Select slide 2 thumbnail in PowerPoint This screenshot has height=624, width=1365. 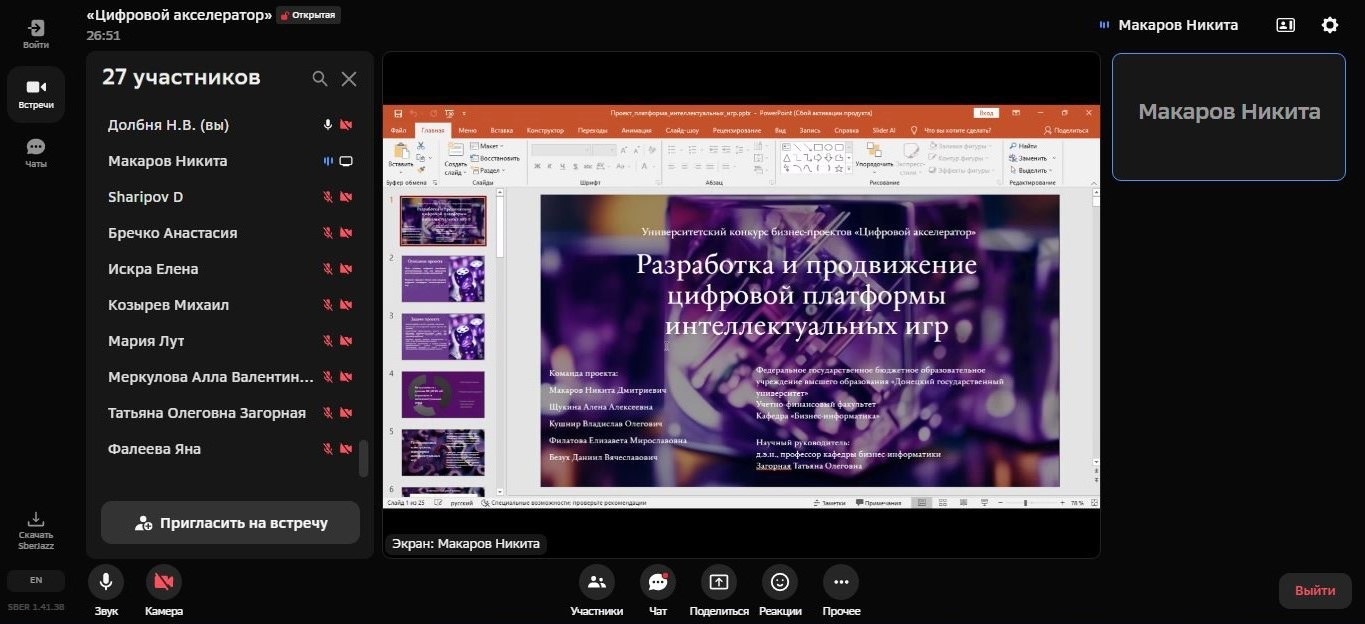coord(443,279)
